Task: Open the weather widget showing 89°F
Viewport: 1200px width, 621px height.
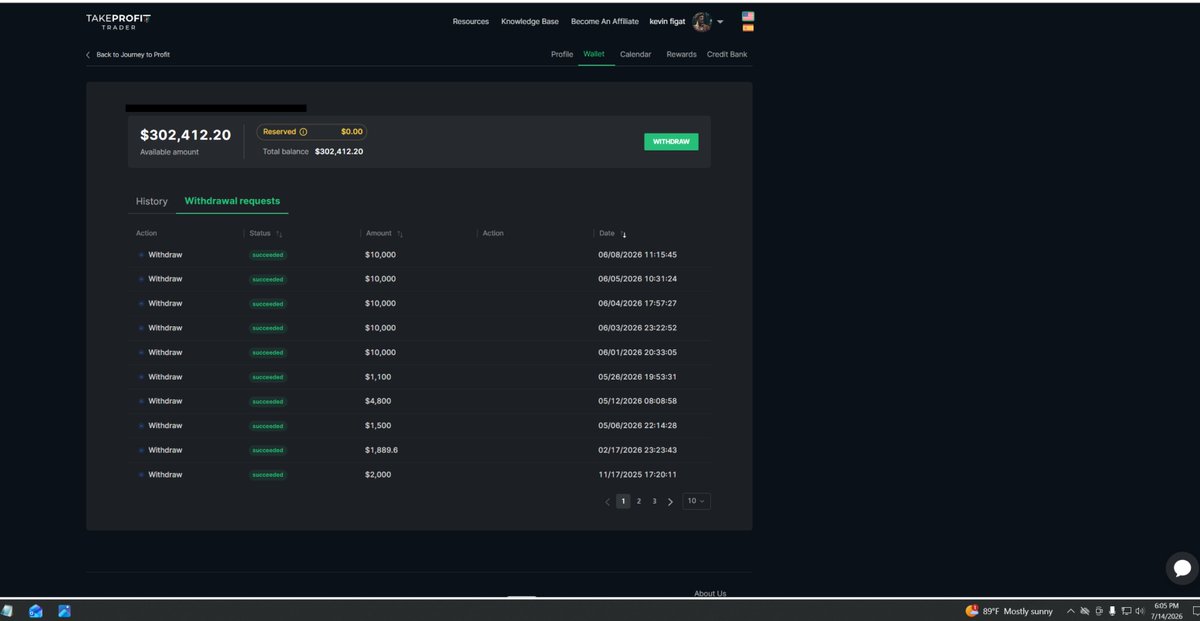Action: [1010, 611]
